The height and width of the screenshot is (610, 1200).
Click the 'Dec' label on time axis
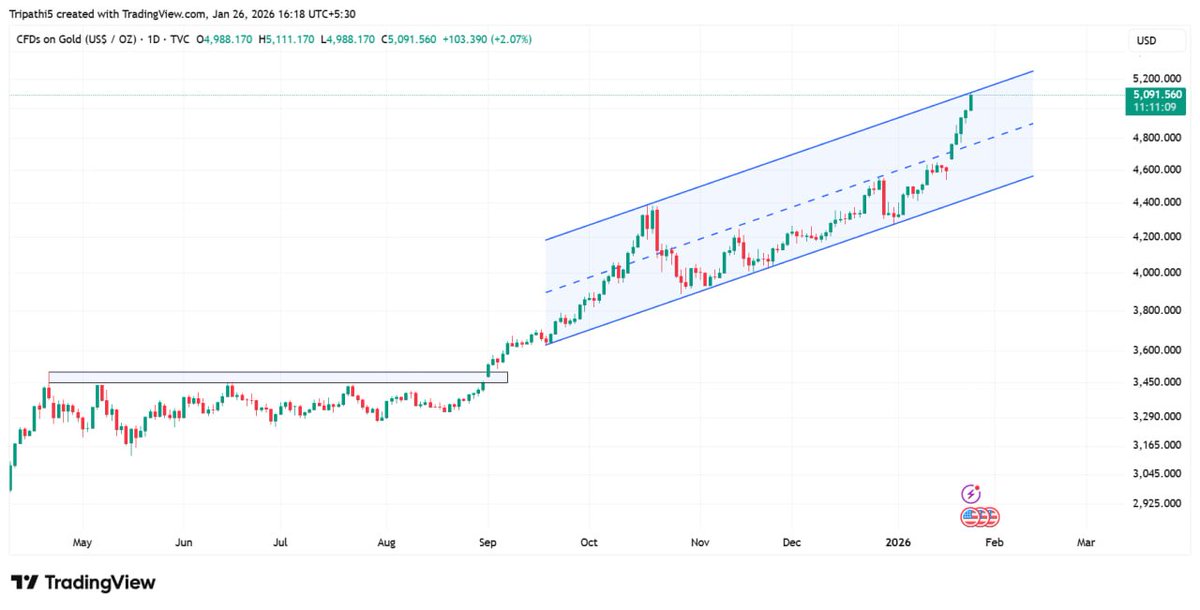point(792,543)
